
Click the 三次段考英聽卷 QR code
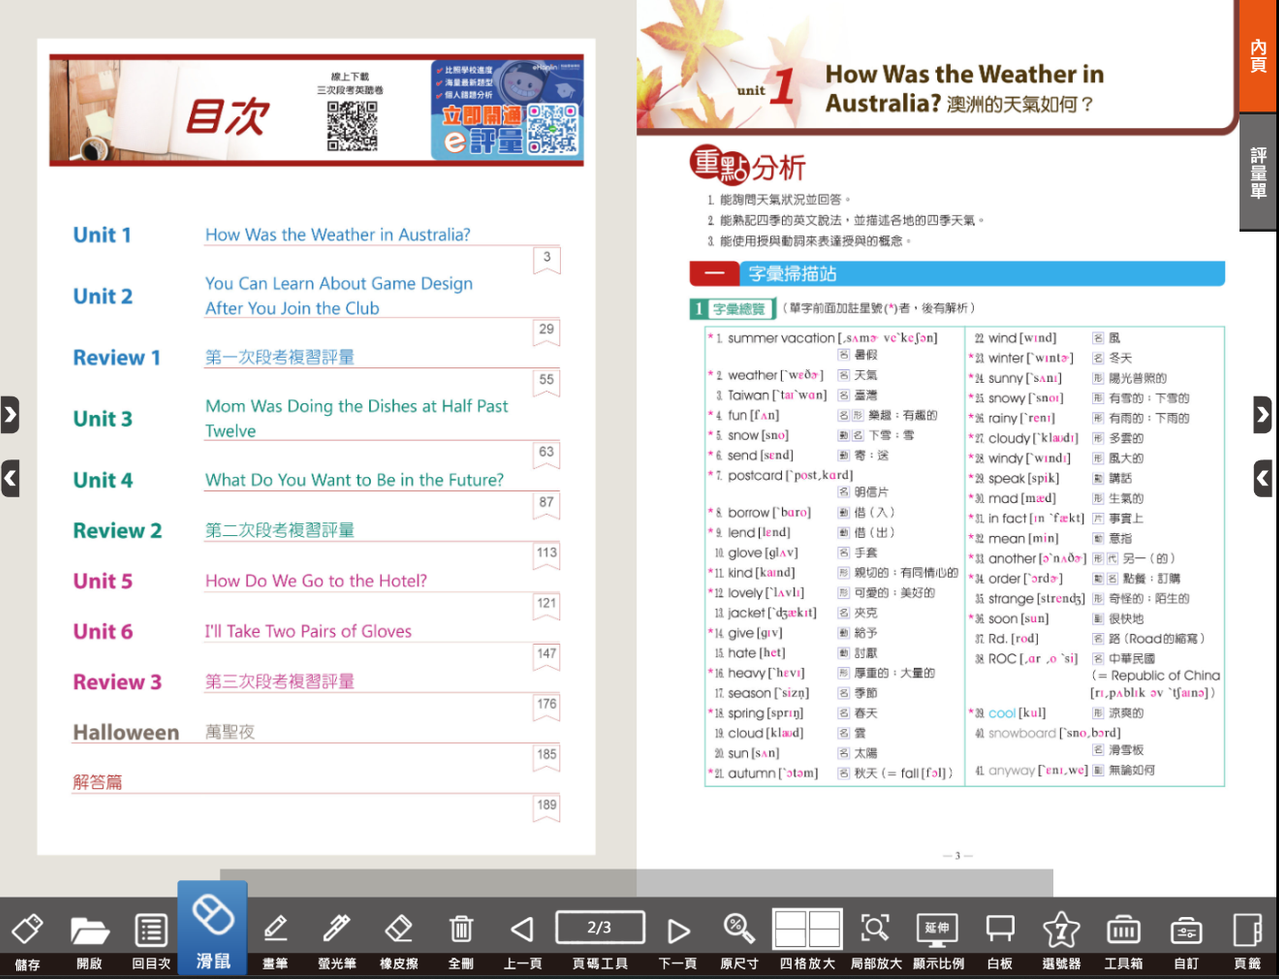click(x=352, y=126)
